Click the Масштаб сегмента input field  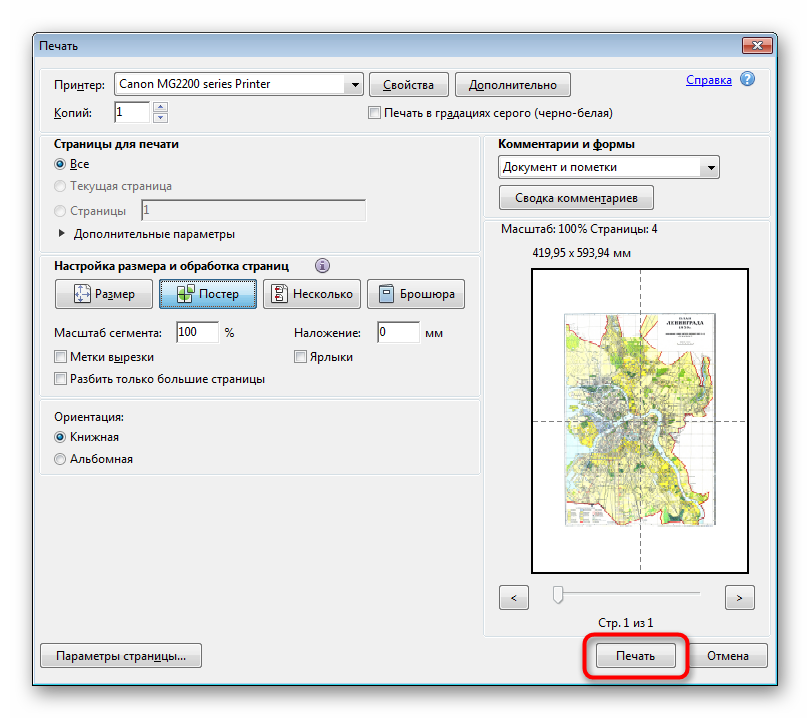coord(197,332)
